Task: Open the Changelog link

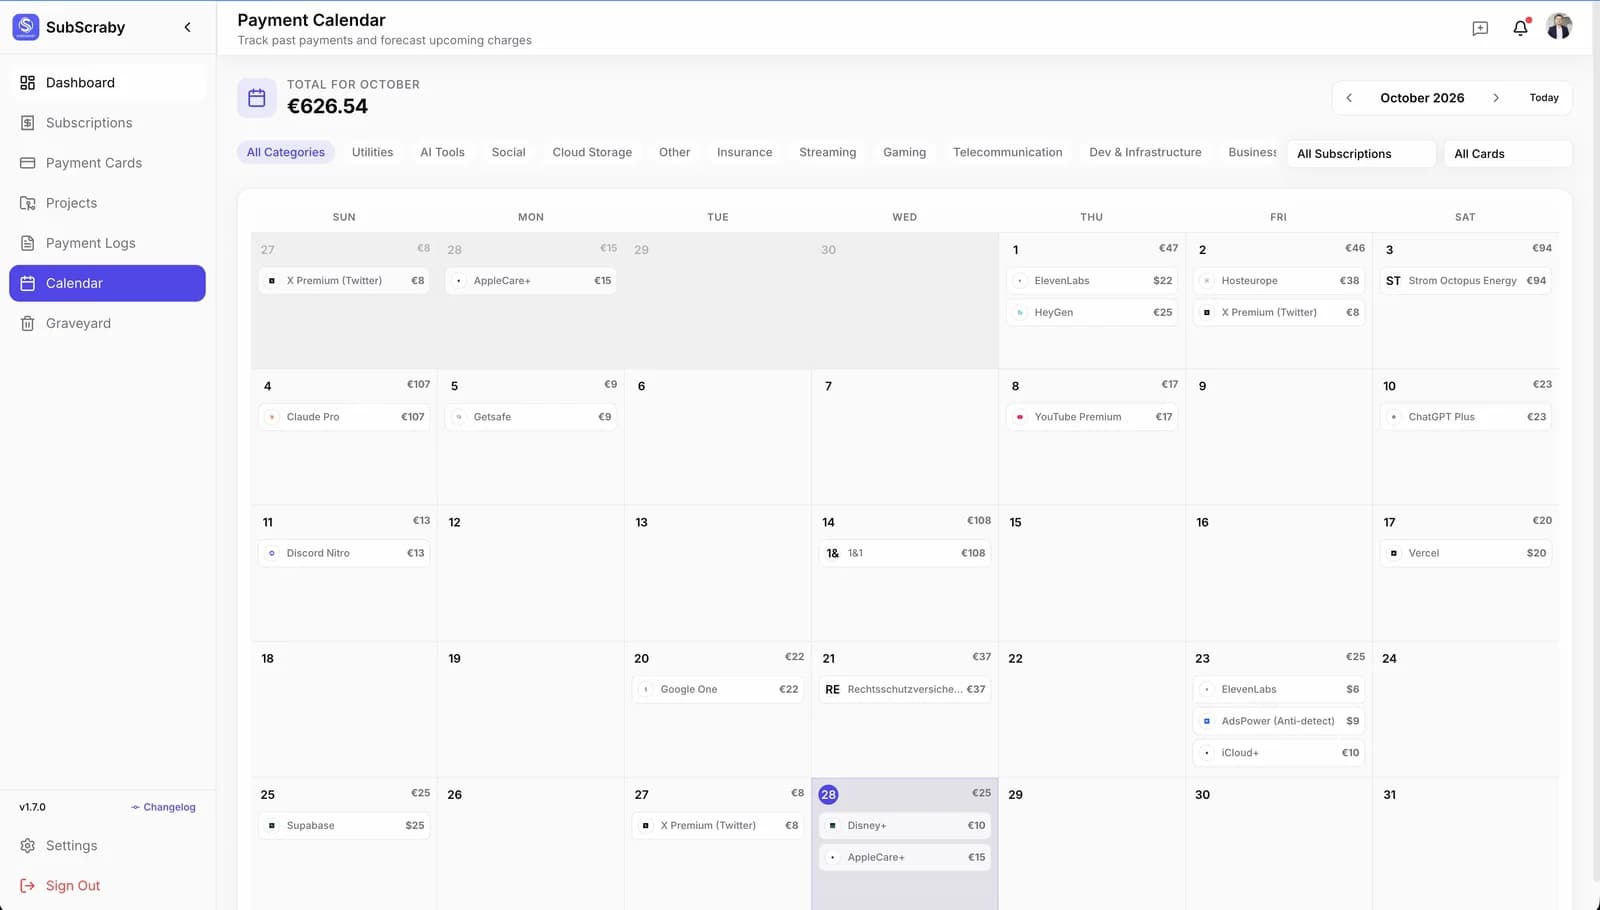Action: coord(163,807)
